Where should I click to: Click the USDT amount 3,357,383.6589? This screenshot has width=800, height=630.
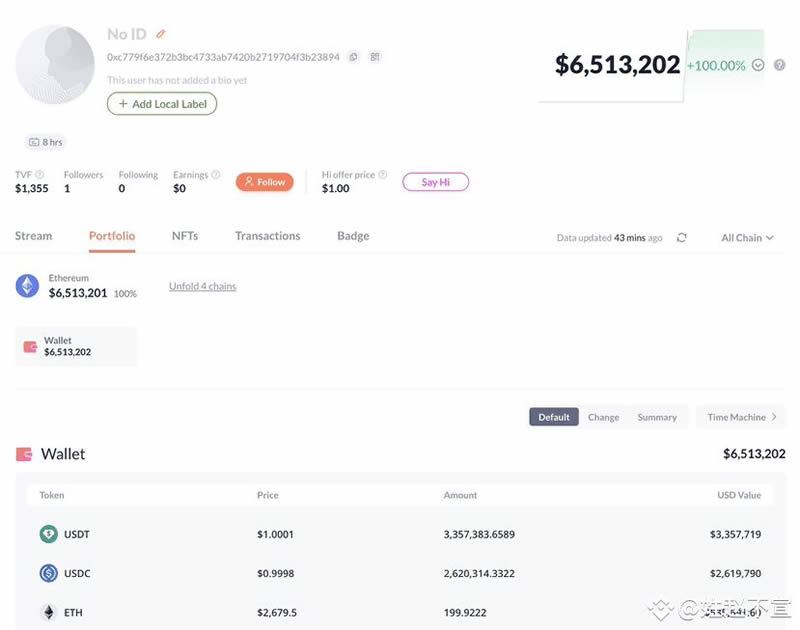tap(479, 534)
